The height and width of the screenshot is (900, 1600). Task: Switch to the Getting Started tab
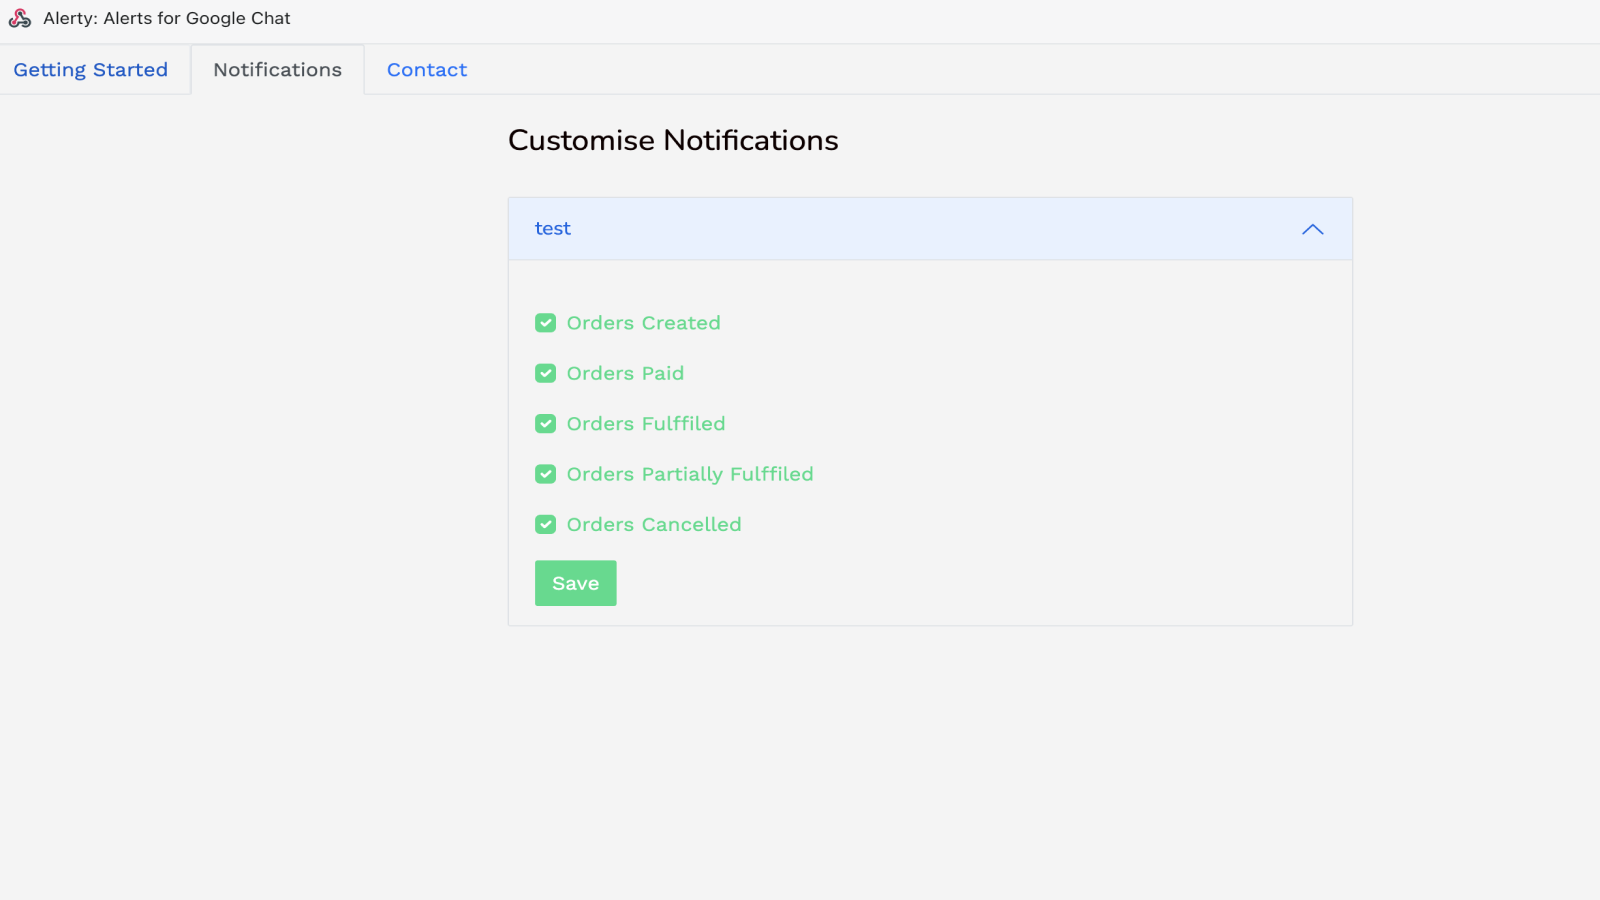pos(90,69)
